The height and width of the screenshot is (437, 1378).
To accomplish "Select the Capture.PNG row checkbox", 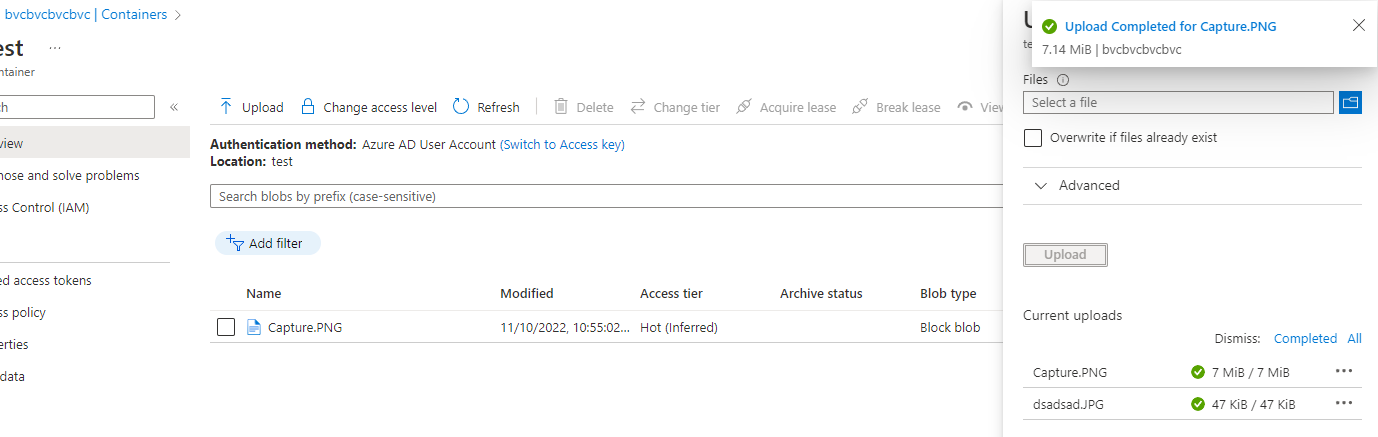I will [x=226, y=327].
